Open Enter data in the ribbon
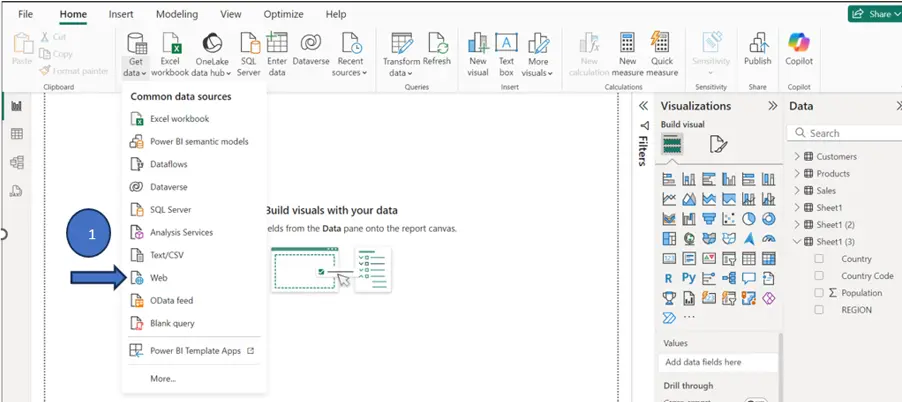The image size is (902, 402). point(277,54)
